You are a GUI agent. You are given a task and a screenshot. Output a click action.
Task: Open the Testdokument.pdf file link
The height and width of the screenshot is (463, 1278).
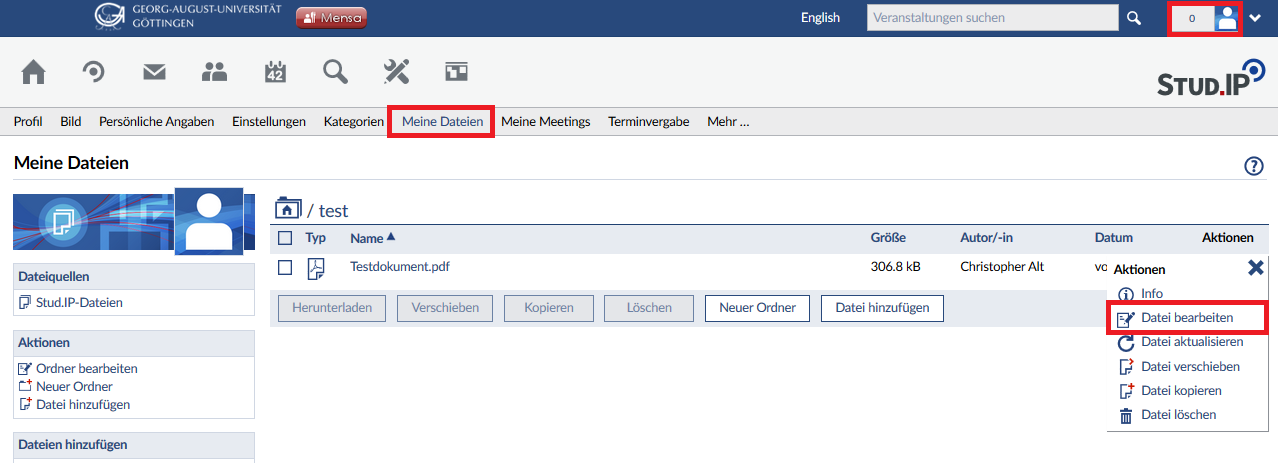tap(398, 267)
